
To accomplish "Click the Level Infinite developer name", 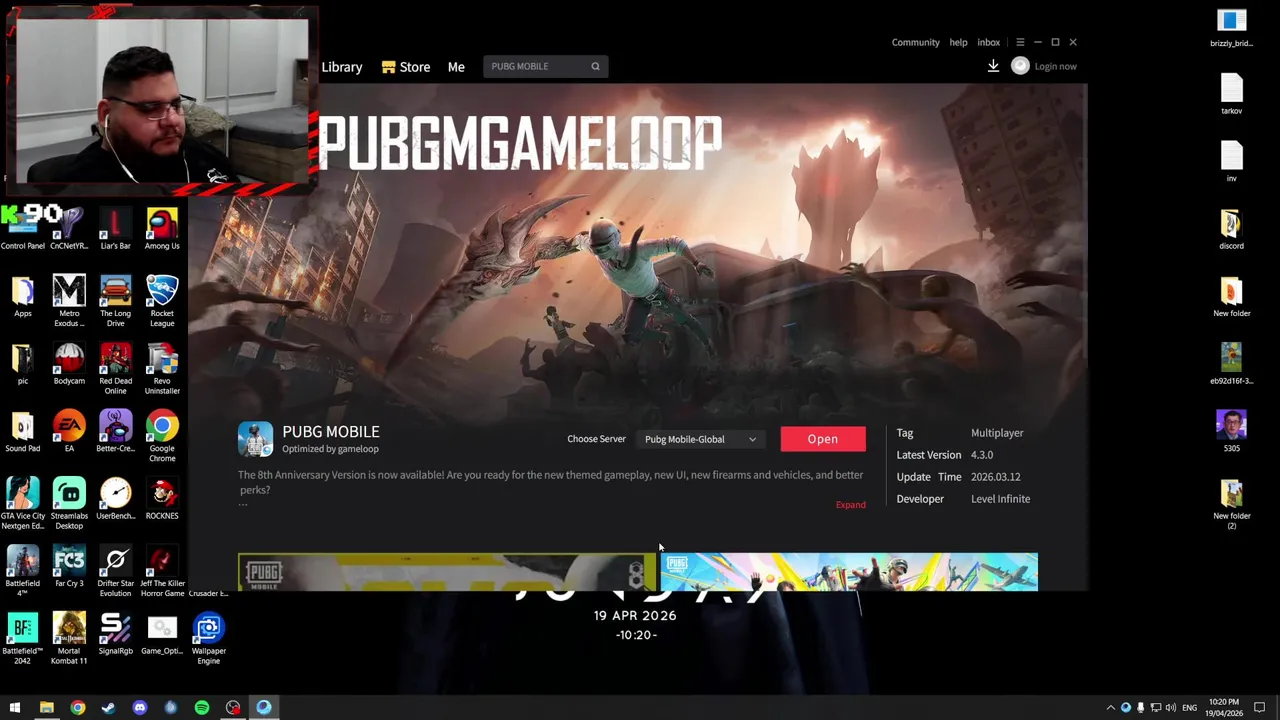I will [x=1000, y=499].
